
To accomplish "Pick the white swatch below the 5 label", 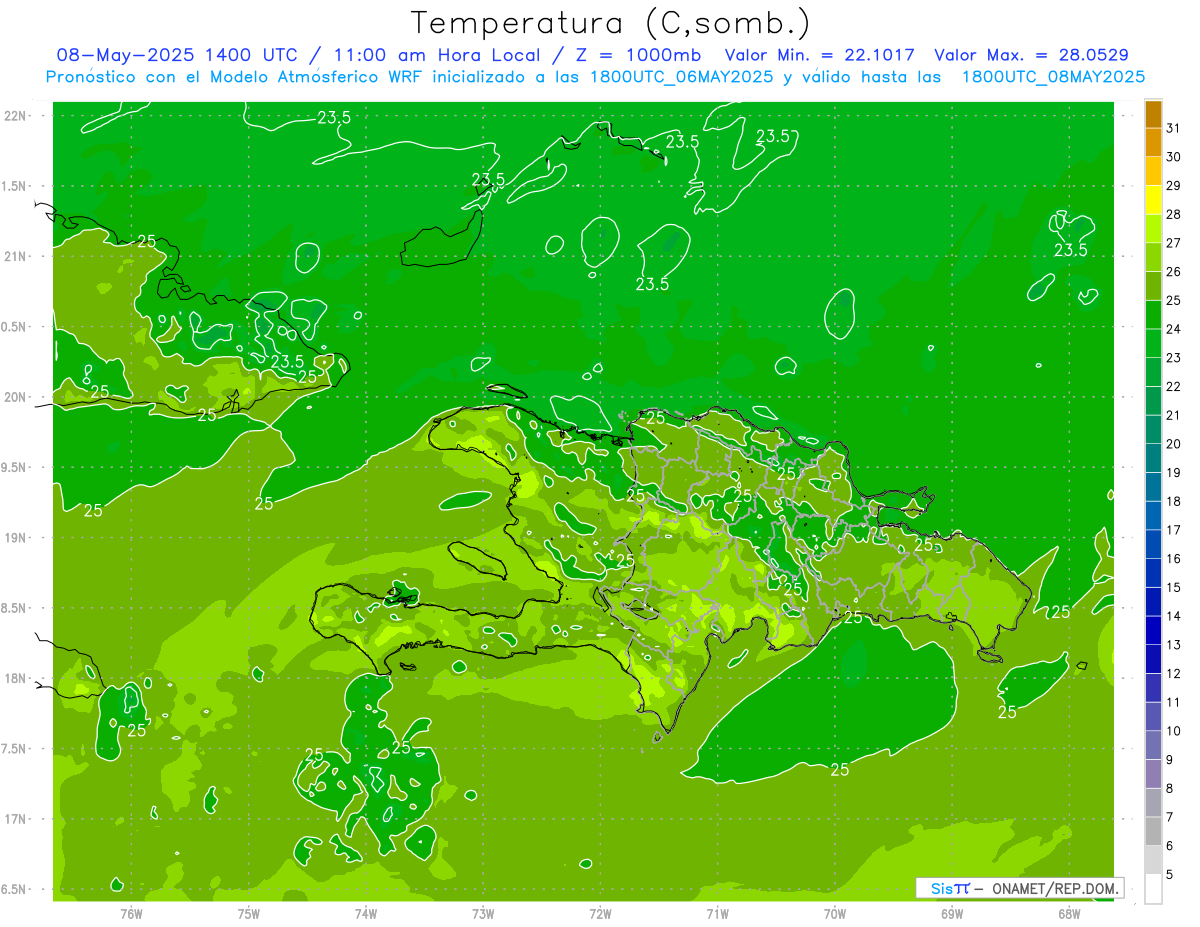I will point(1153,888).
